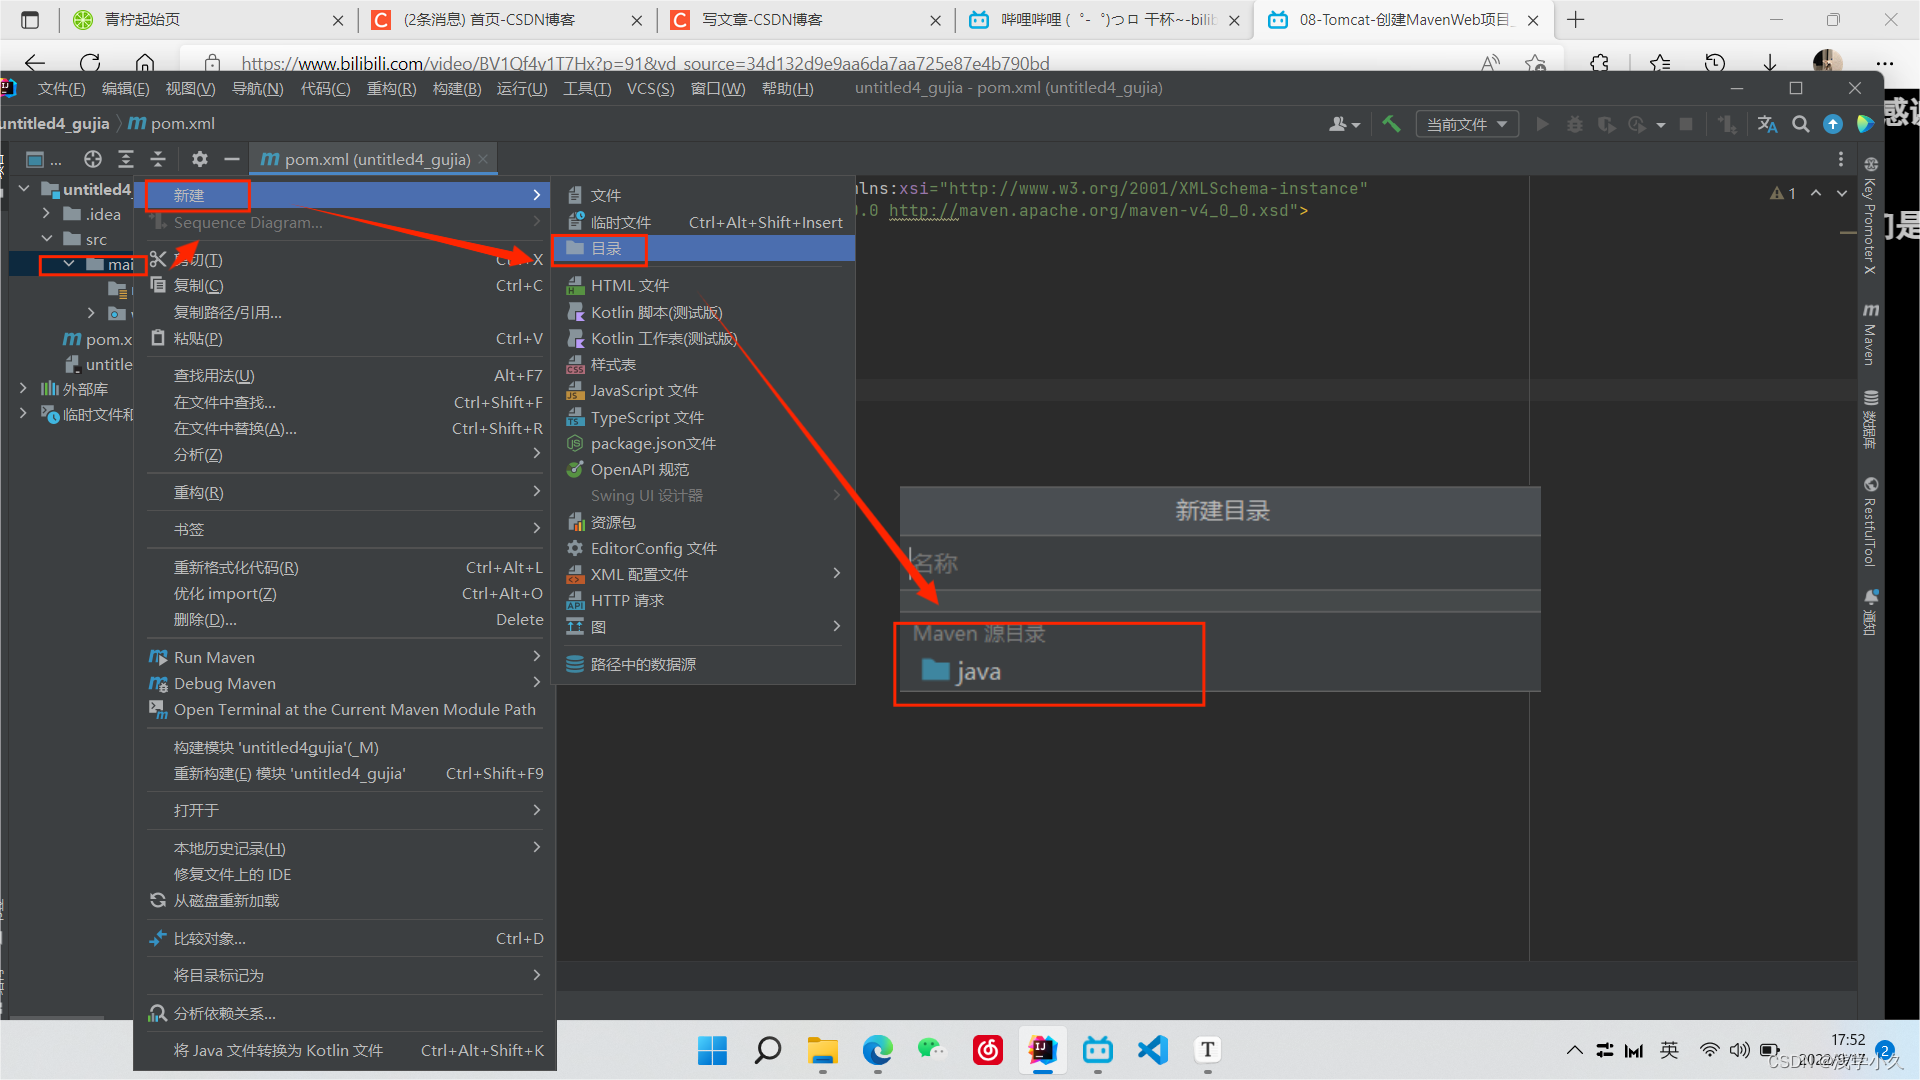Expand the 外部库 tree node
This screenshot has height=1080, width=1920.
23,389
